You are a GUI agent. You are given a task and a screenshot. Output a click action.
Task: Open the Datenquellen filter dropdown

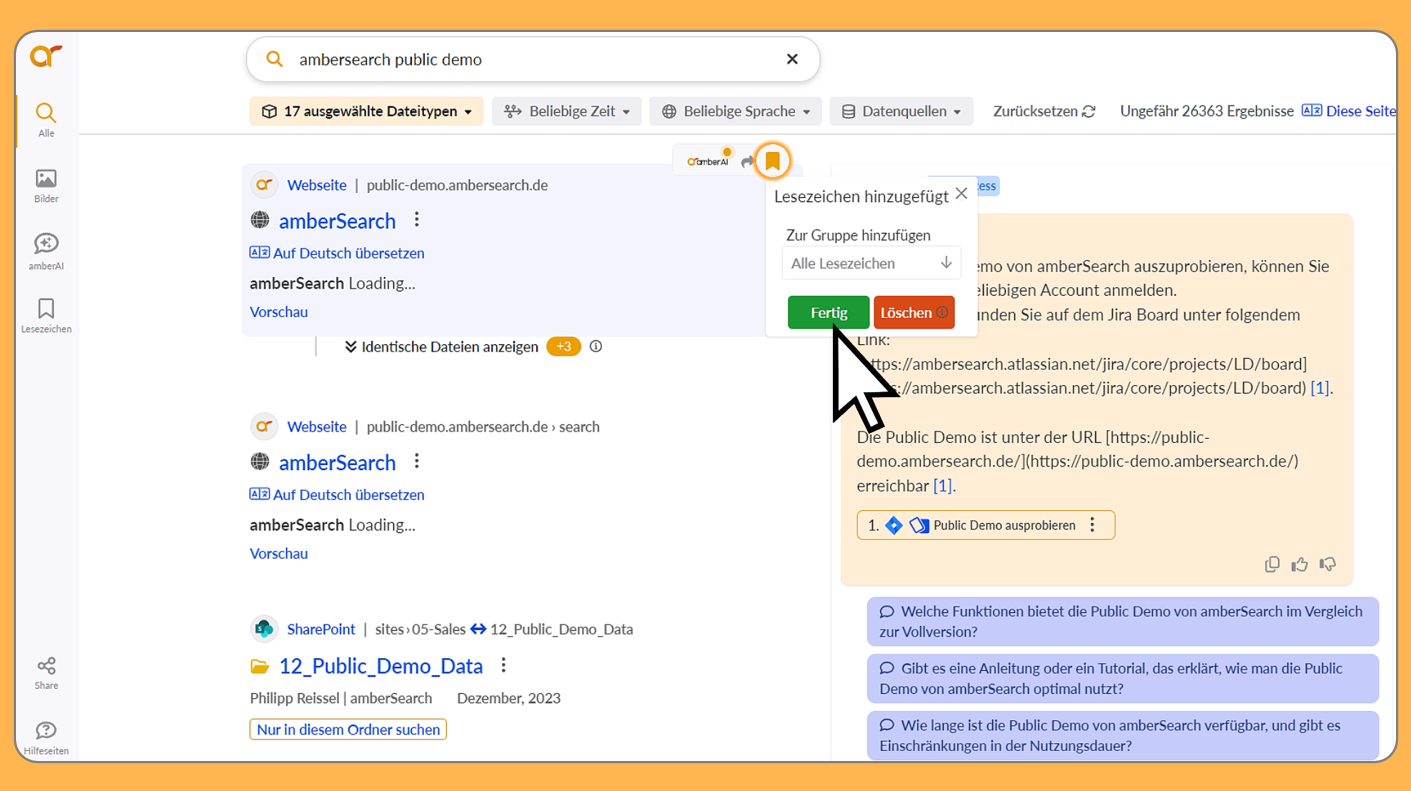[x=901, y=111]
